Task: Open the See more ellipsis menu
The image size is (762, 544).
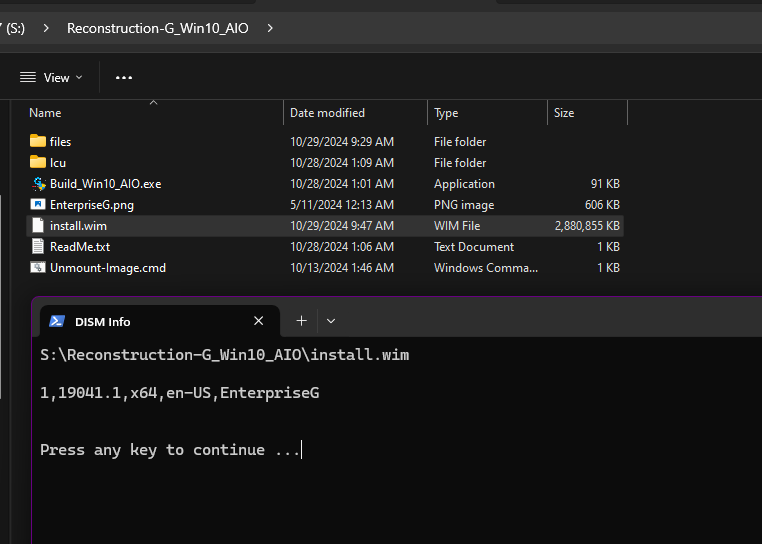Action: tap(124, 77)
